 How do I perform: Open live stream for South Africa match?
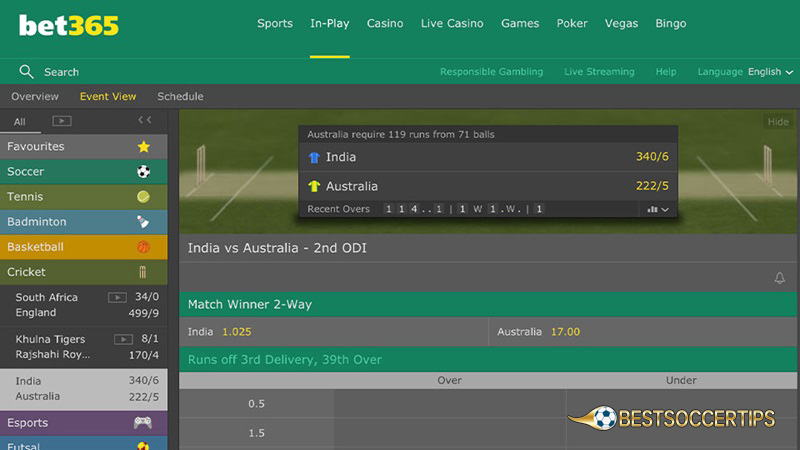point(117,297)
